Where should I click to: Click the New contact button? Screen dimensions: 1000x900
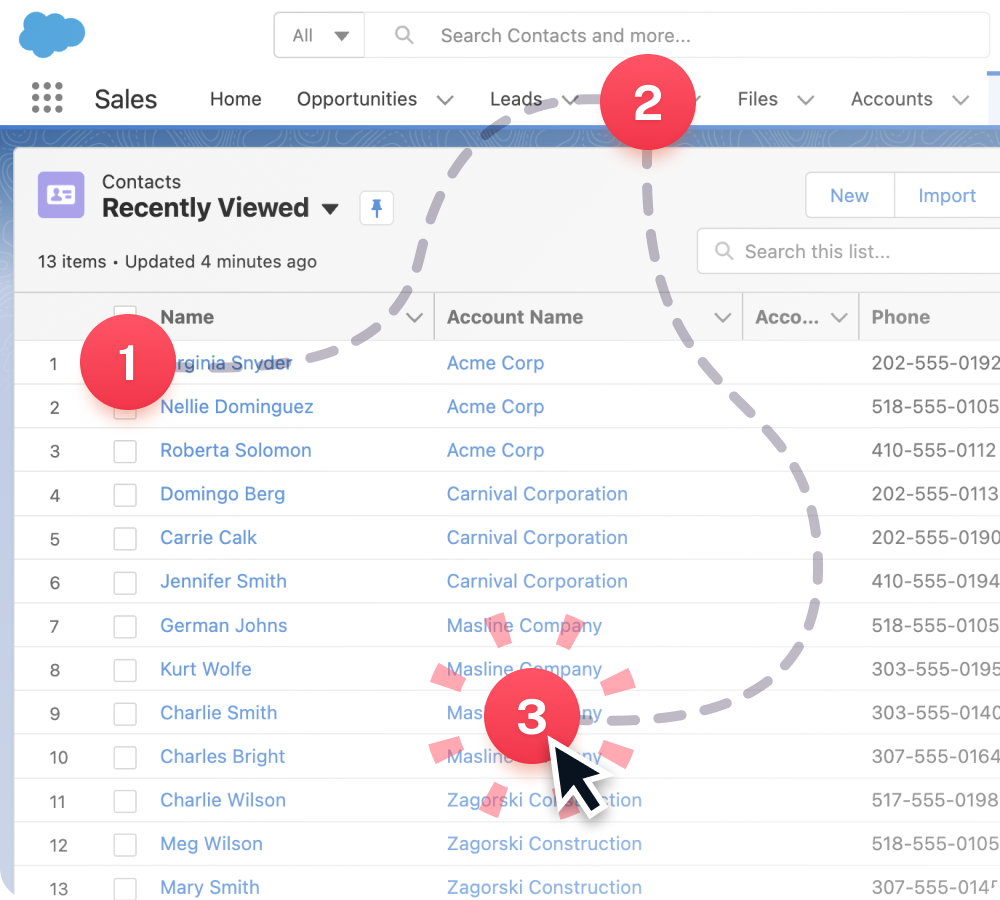[848, 195]
